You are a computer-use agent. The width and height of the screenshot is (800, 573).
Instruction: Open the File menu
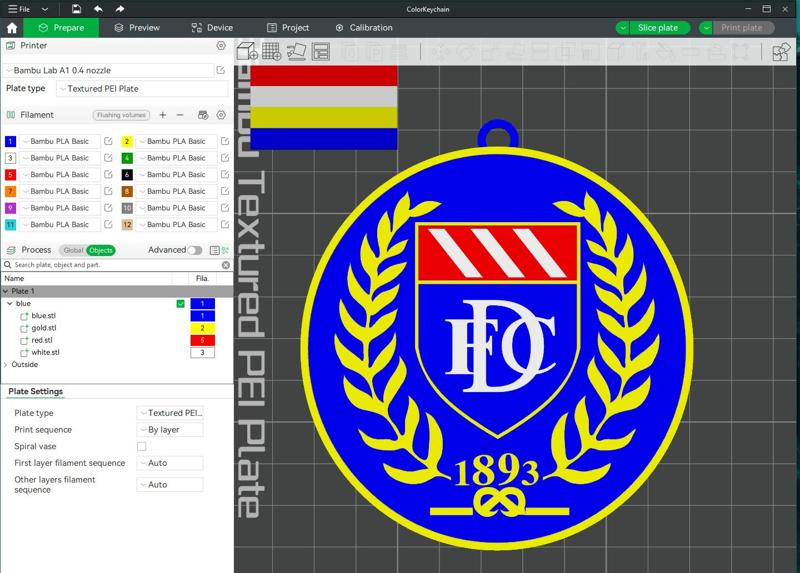(x=19, y=9)
